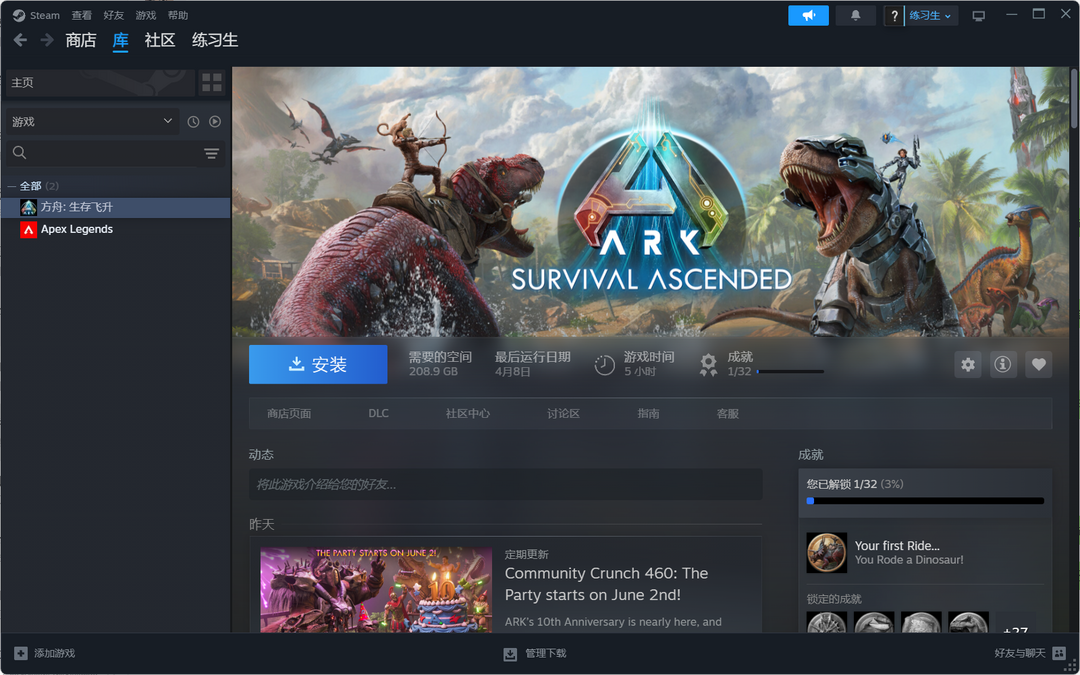
Task: Show game info circle icon
Action: 1003,364
